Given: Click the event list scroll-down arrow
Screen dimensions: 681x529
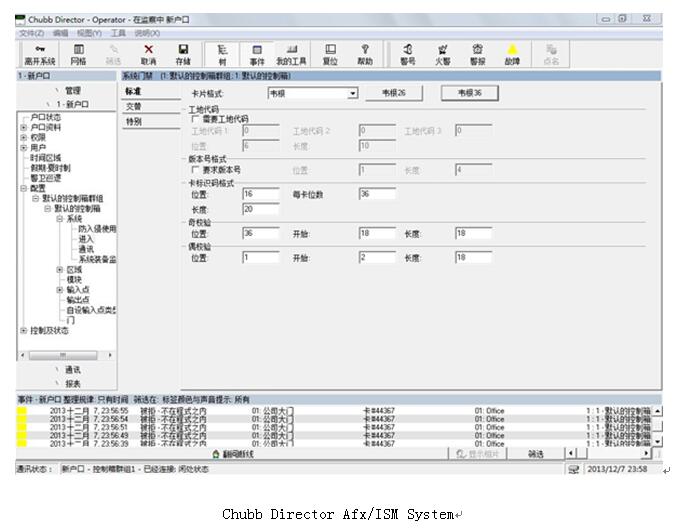Looking at the screenshot, I should [658, 442].
